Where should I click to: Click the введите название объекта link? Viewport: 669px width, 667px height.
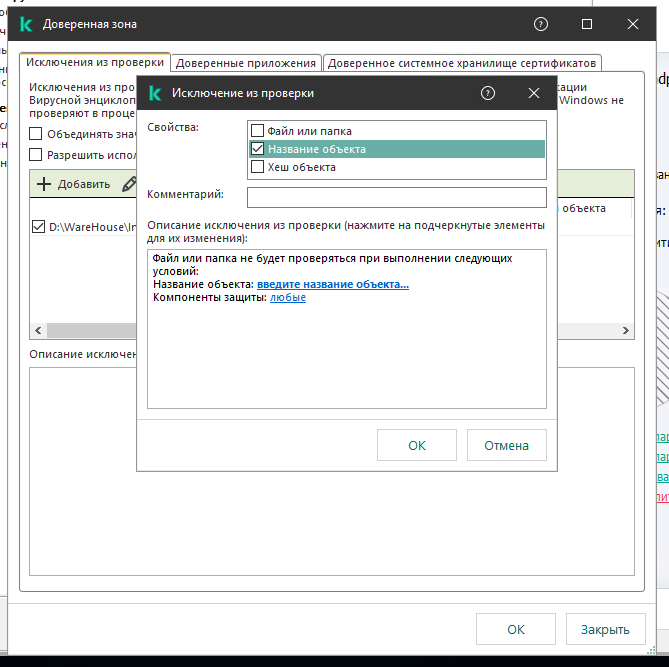click(x=333, y=284)
